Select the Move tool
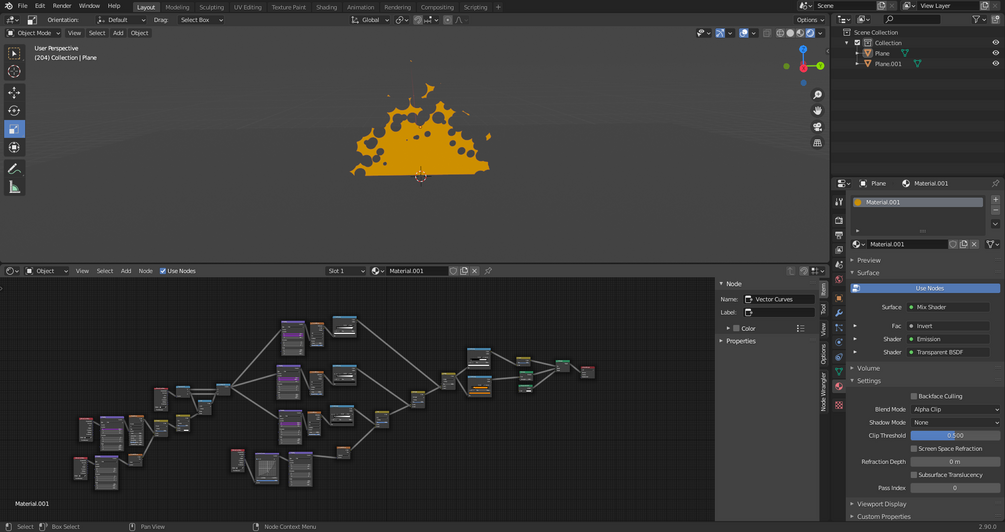Viewport: 1005px width, 532px height. [14, 93]
